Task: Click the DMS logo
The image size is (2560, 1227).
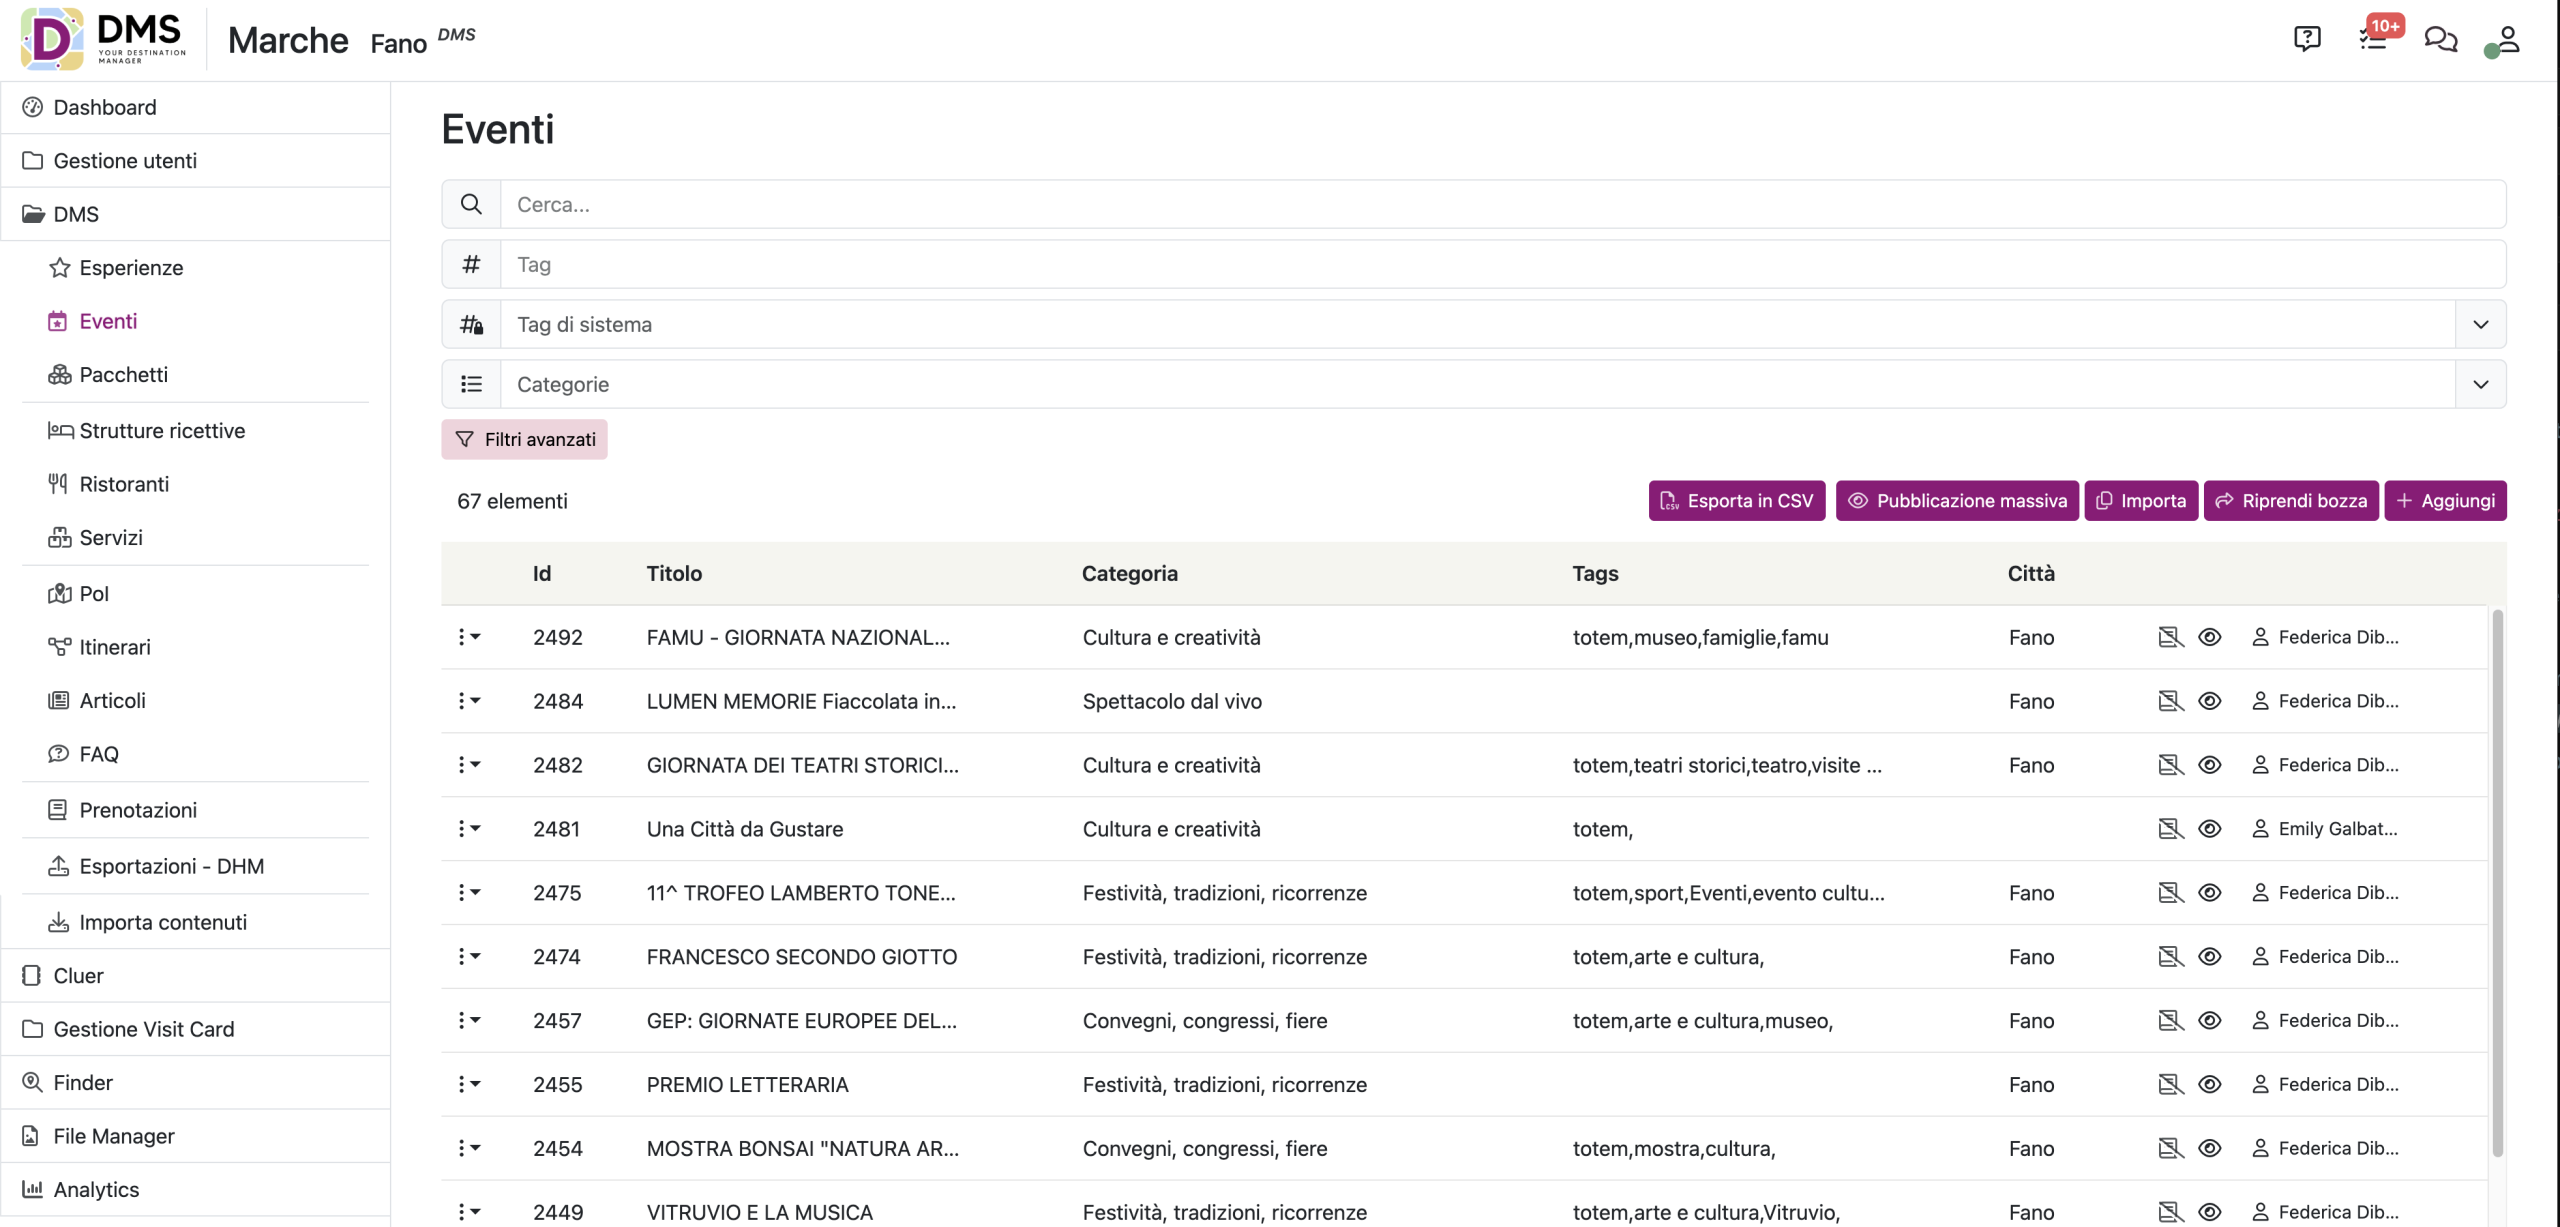Action: point(104,39)
